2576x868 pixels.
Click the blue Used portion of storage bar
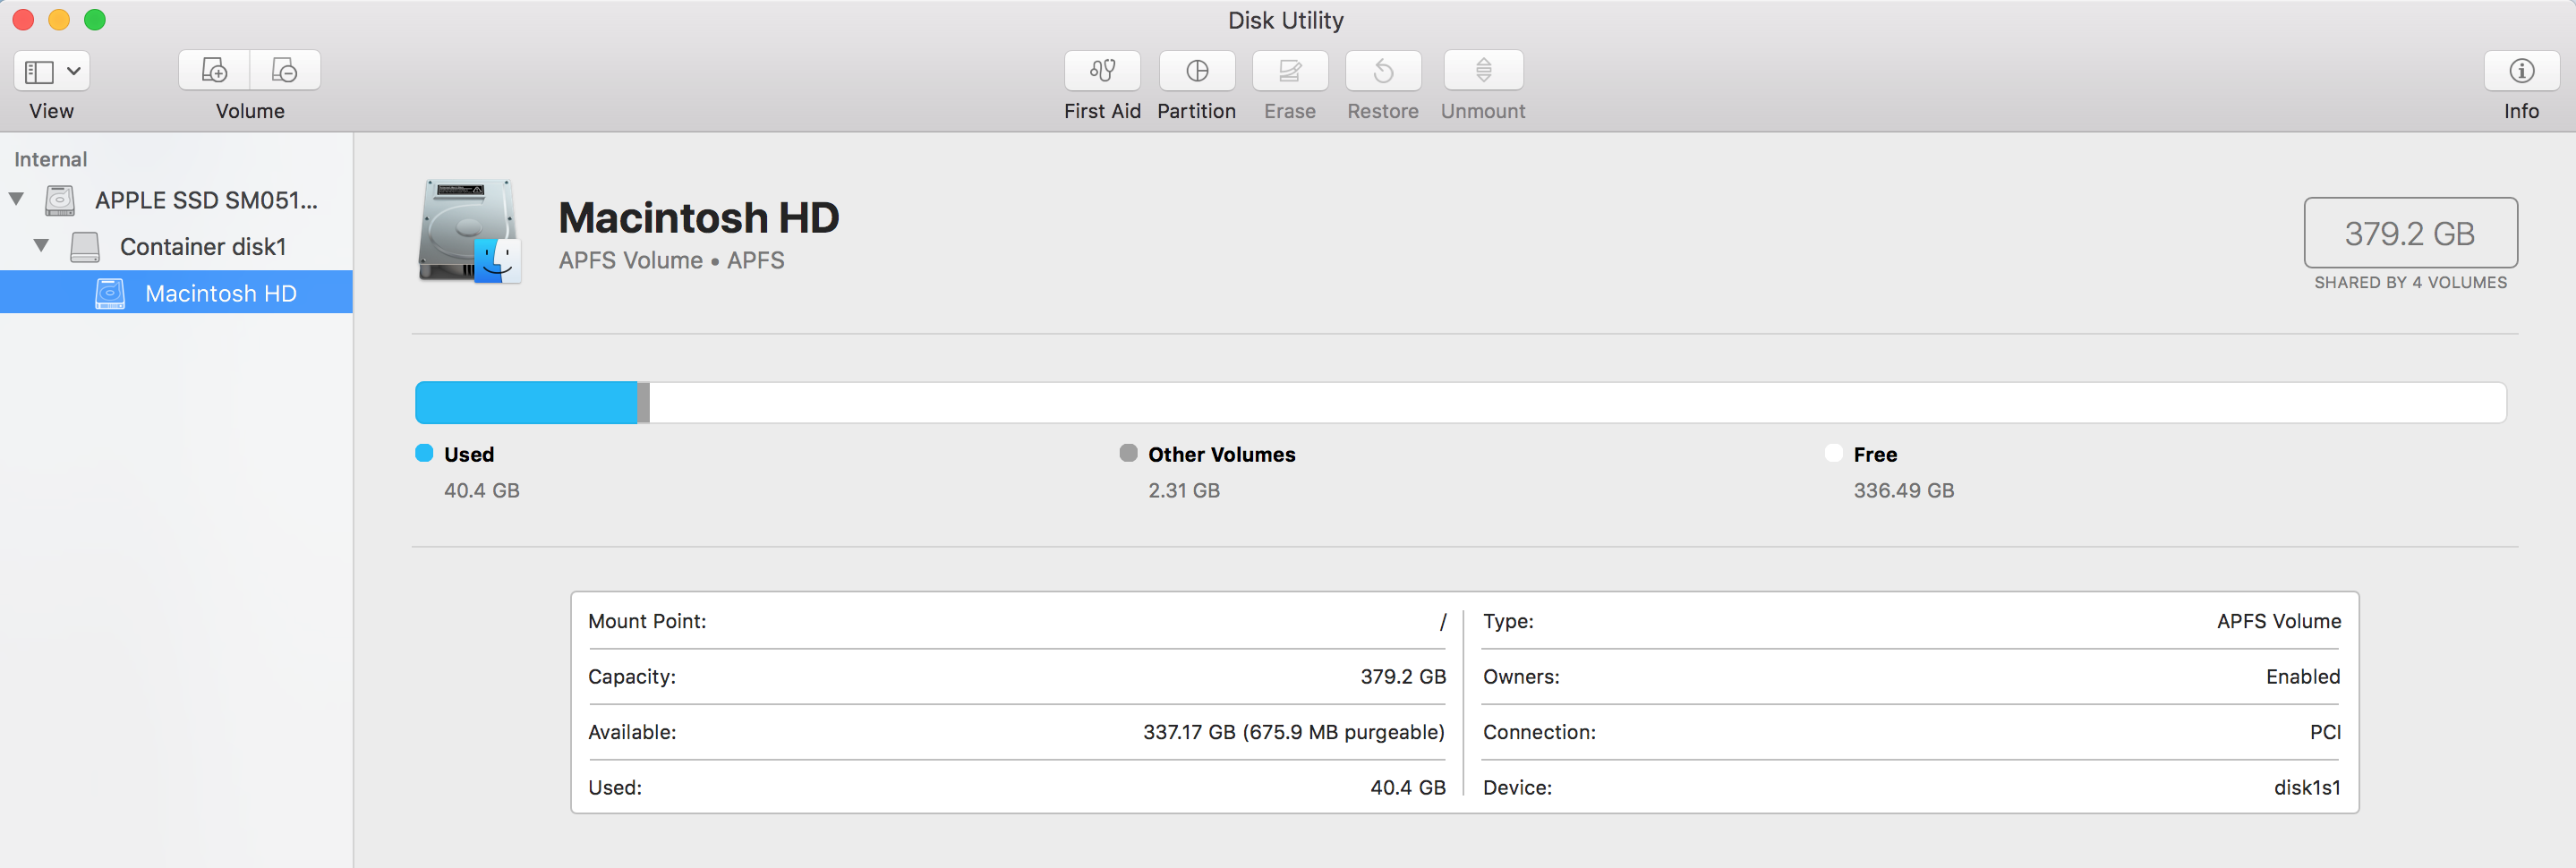[525, 401]
